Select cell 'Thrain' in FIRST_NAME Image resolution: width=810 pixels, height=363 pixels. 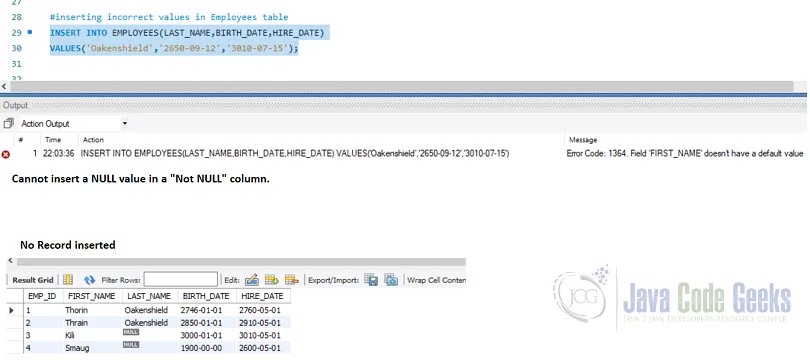pos(92,323)
